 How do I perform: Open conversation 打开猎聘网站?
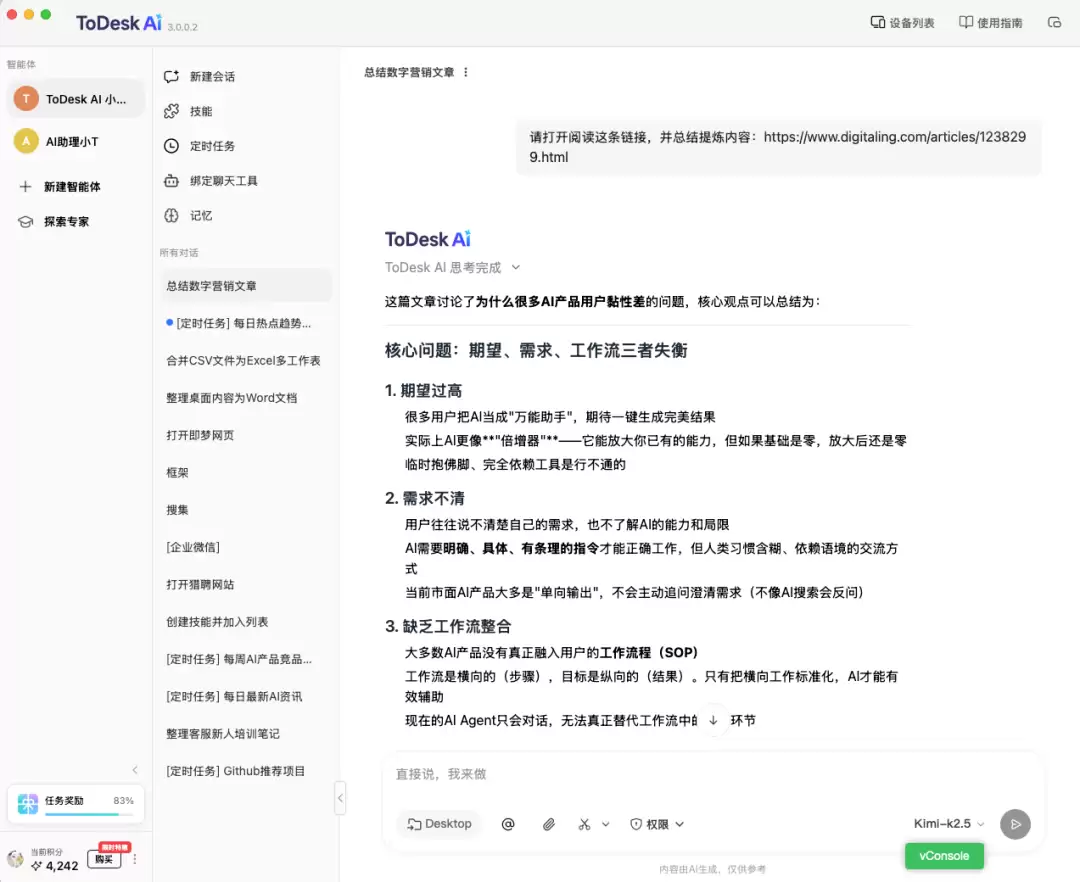(x=247, y=585)
